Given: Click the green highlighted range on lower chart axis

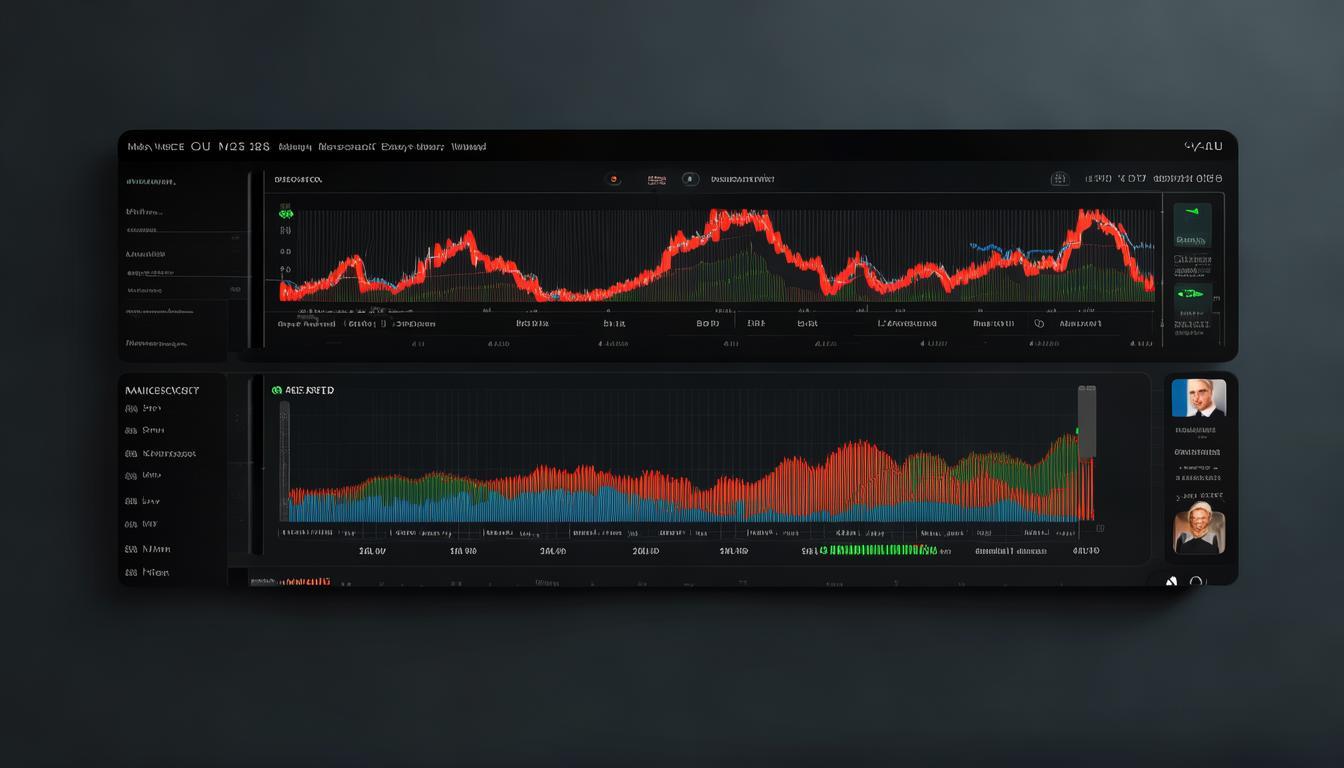Looking at the screenshot, I should coord(878,550).
